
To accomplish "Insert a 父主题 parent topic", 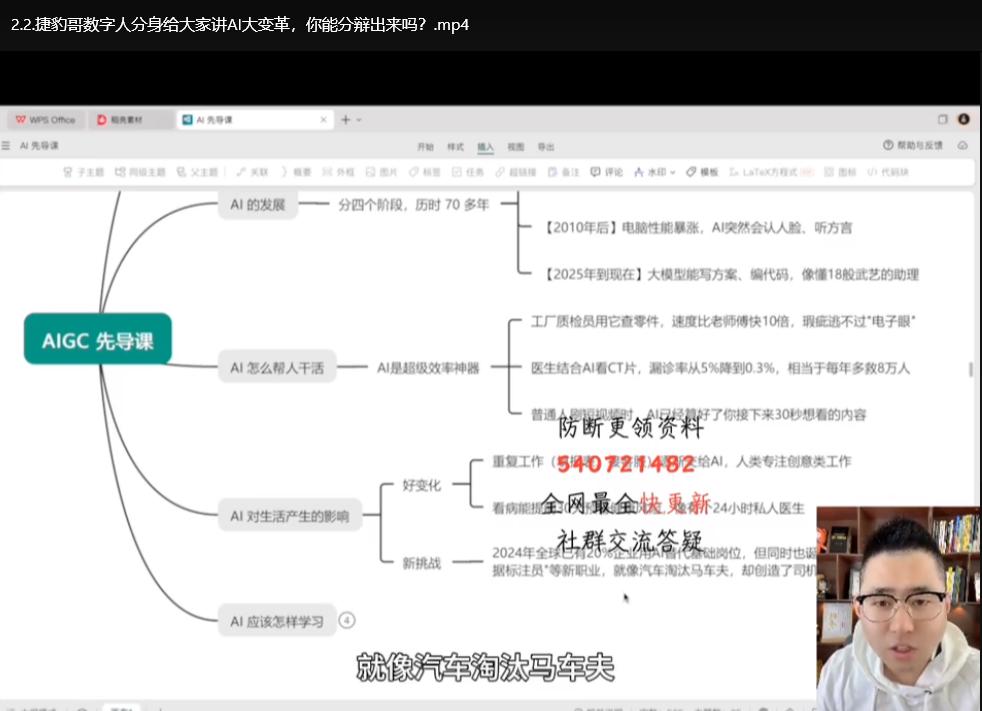I will [197, 172].
